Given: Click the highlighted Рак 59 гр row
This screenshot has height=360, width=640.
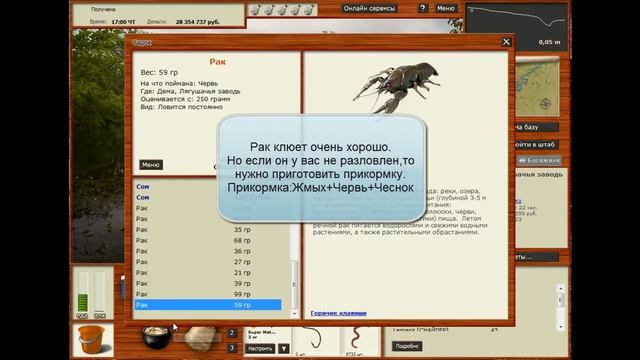Looking at the screenshot, I should coord(208,304).
